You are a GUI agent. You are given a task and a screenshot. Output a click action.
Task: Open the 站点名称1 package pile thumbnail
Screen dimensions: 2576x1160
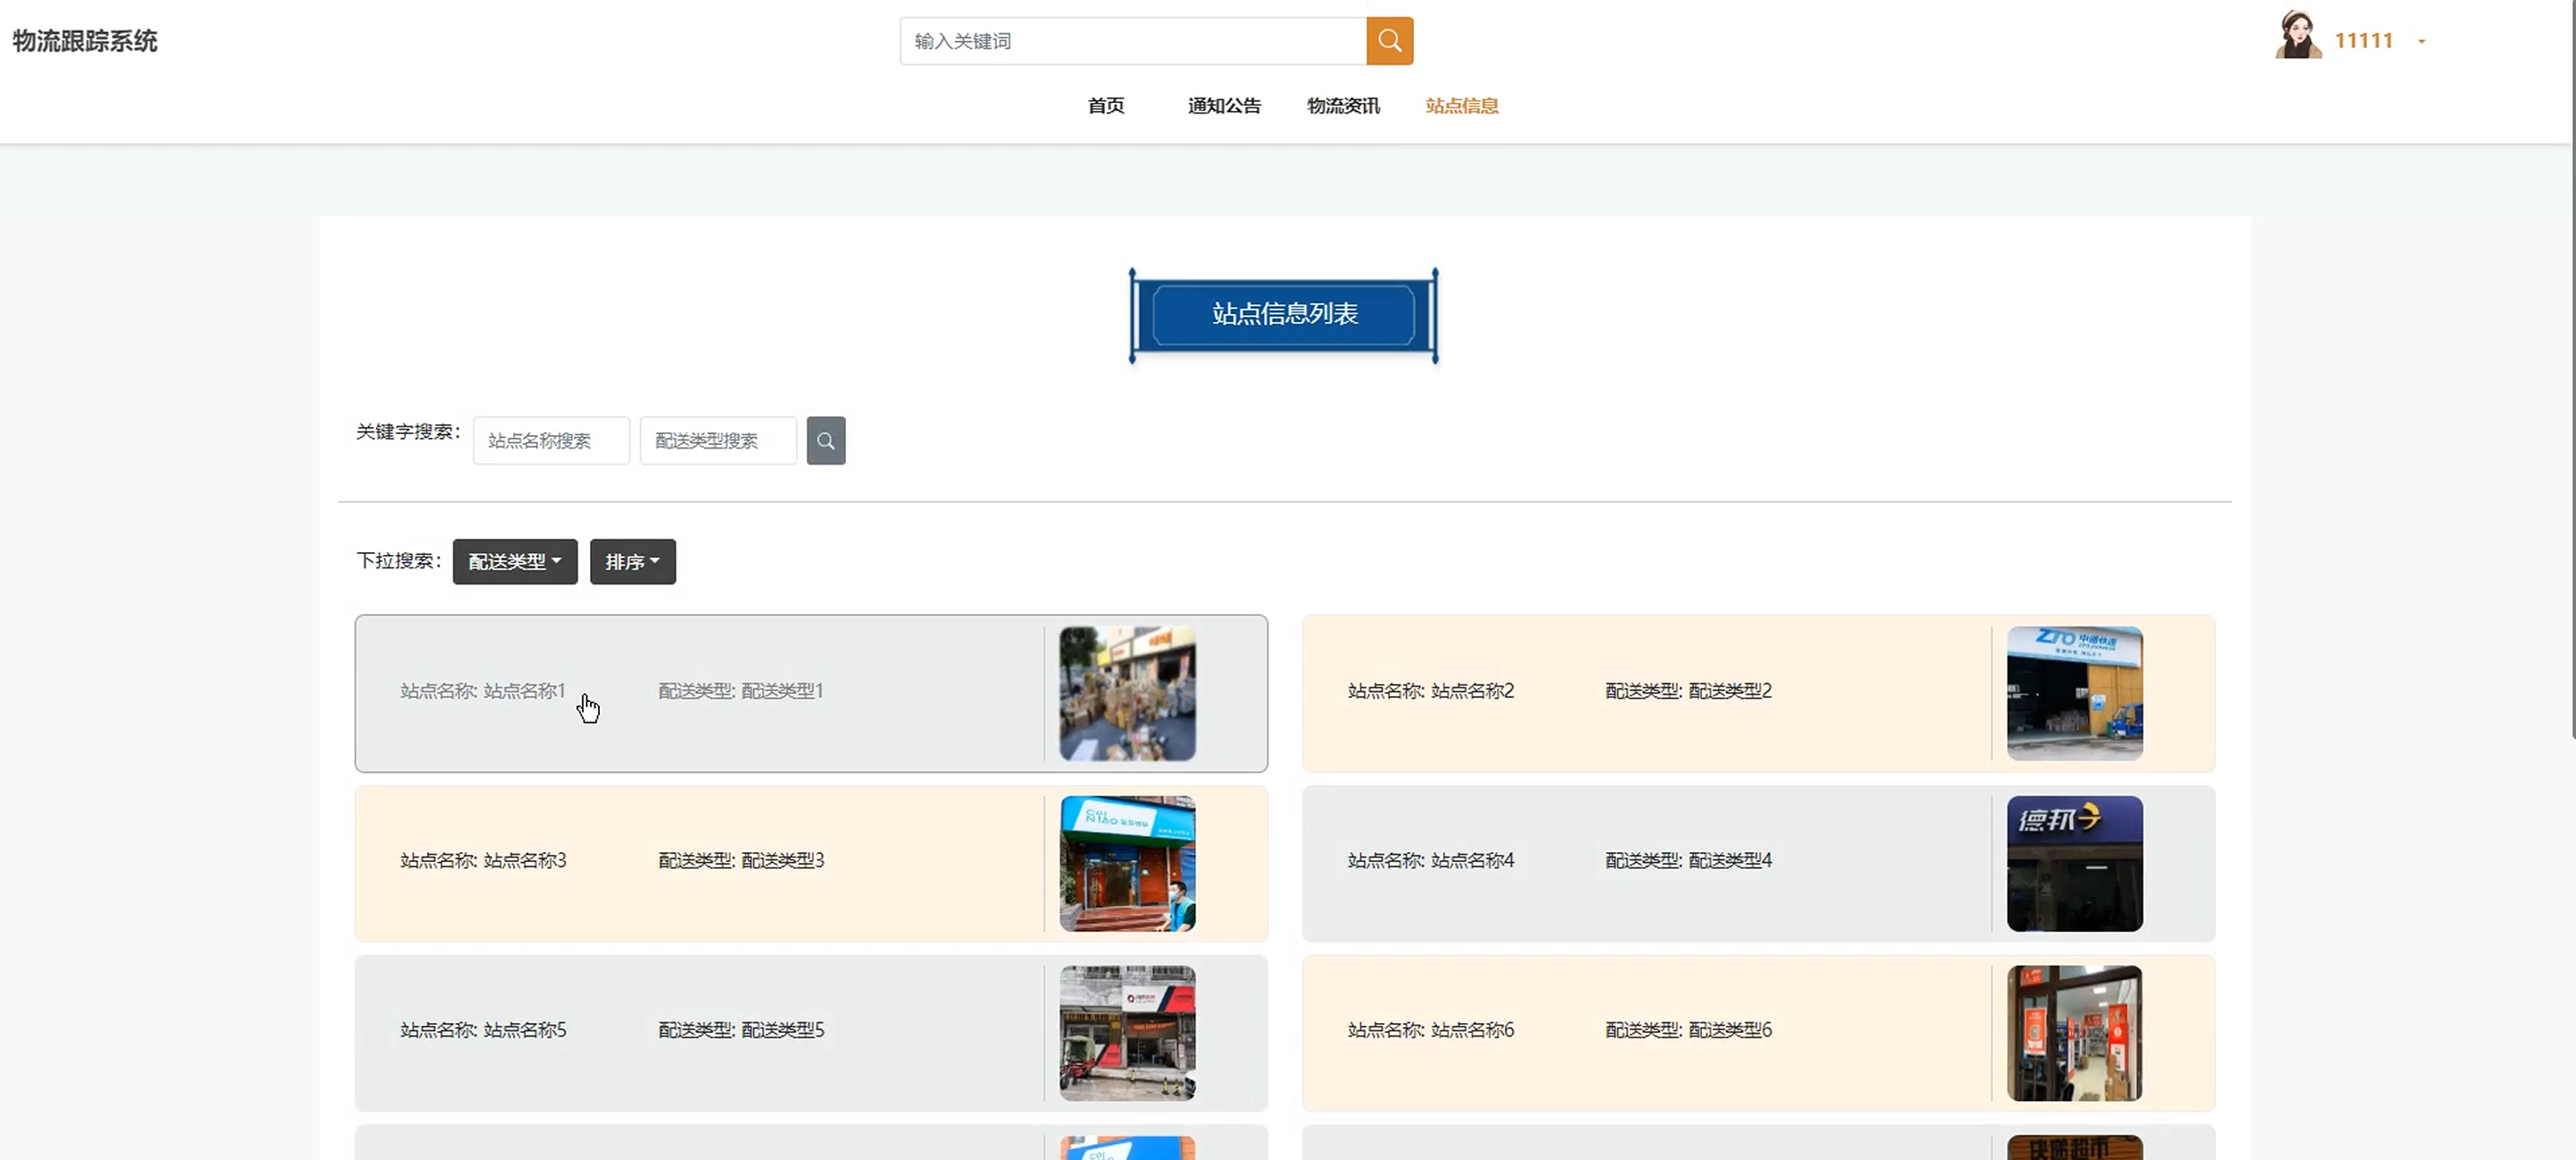(1127, 693)
